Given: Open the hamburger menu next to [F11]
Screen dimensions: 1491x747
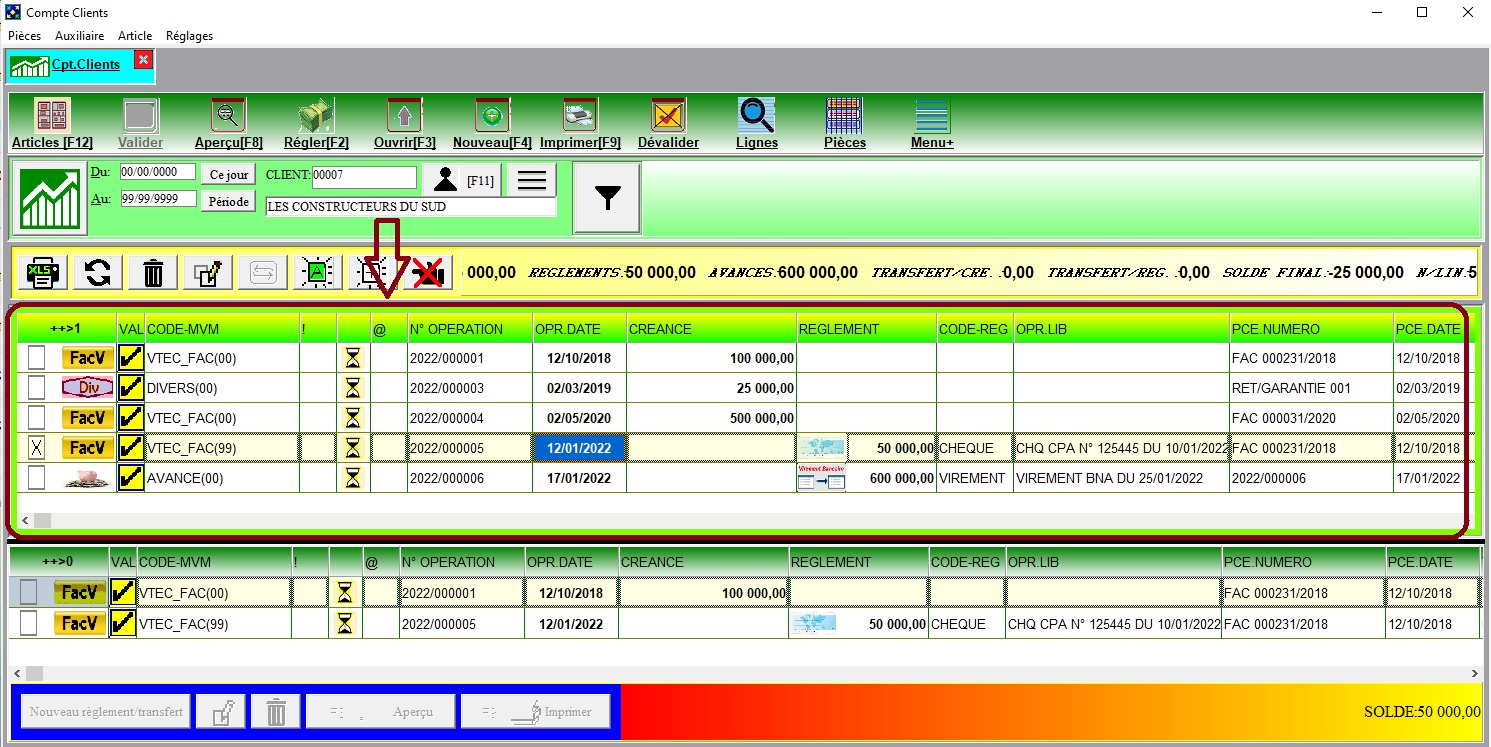Looking at the screenshot, I should coord(531,180).
